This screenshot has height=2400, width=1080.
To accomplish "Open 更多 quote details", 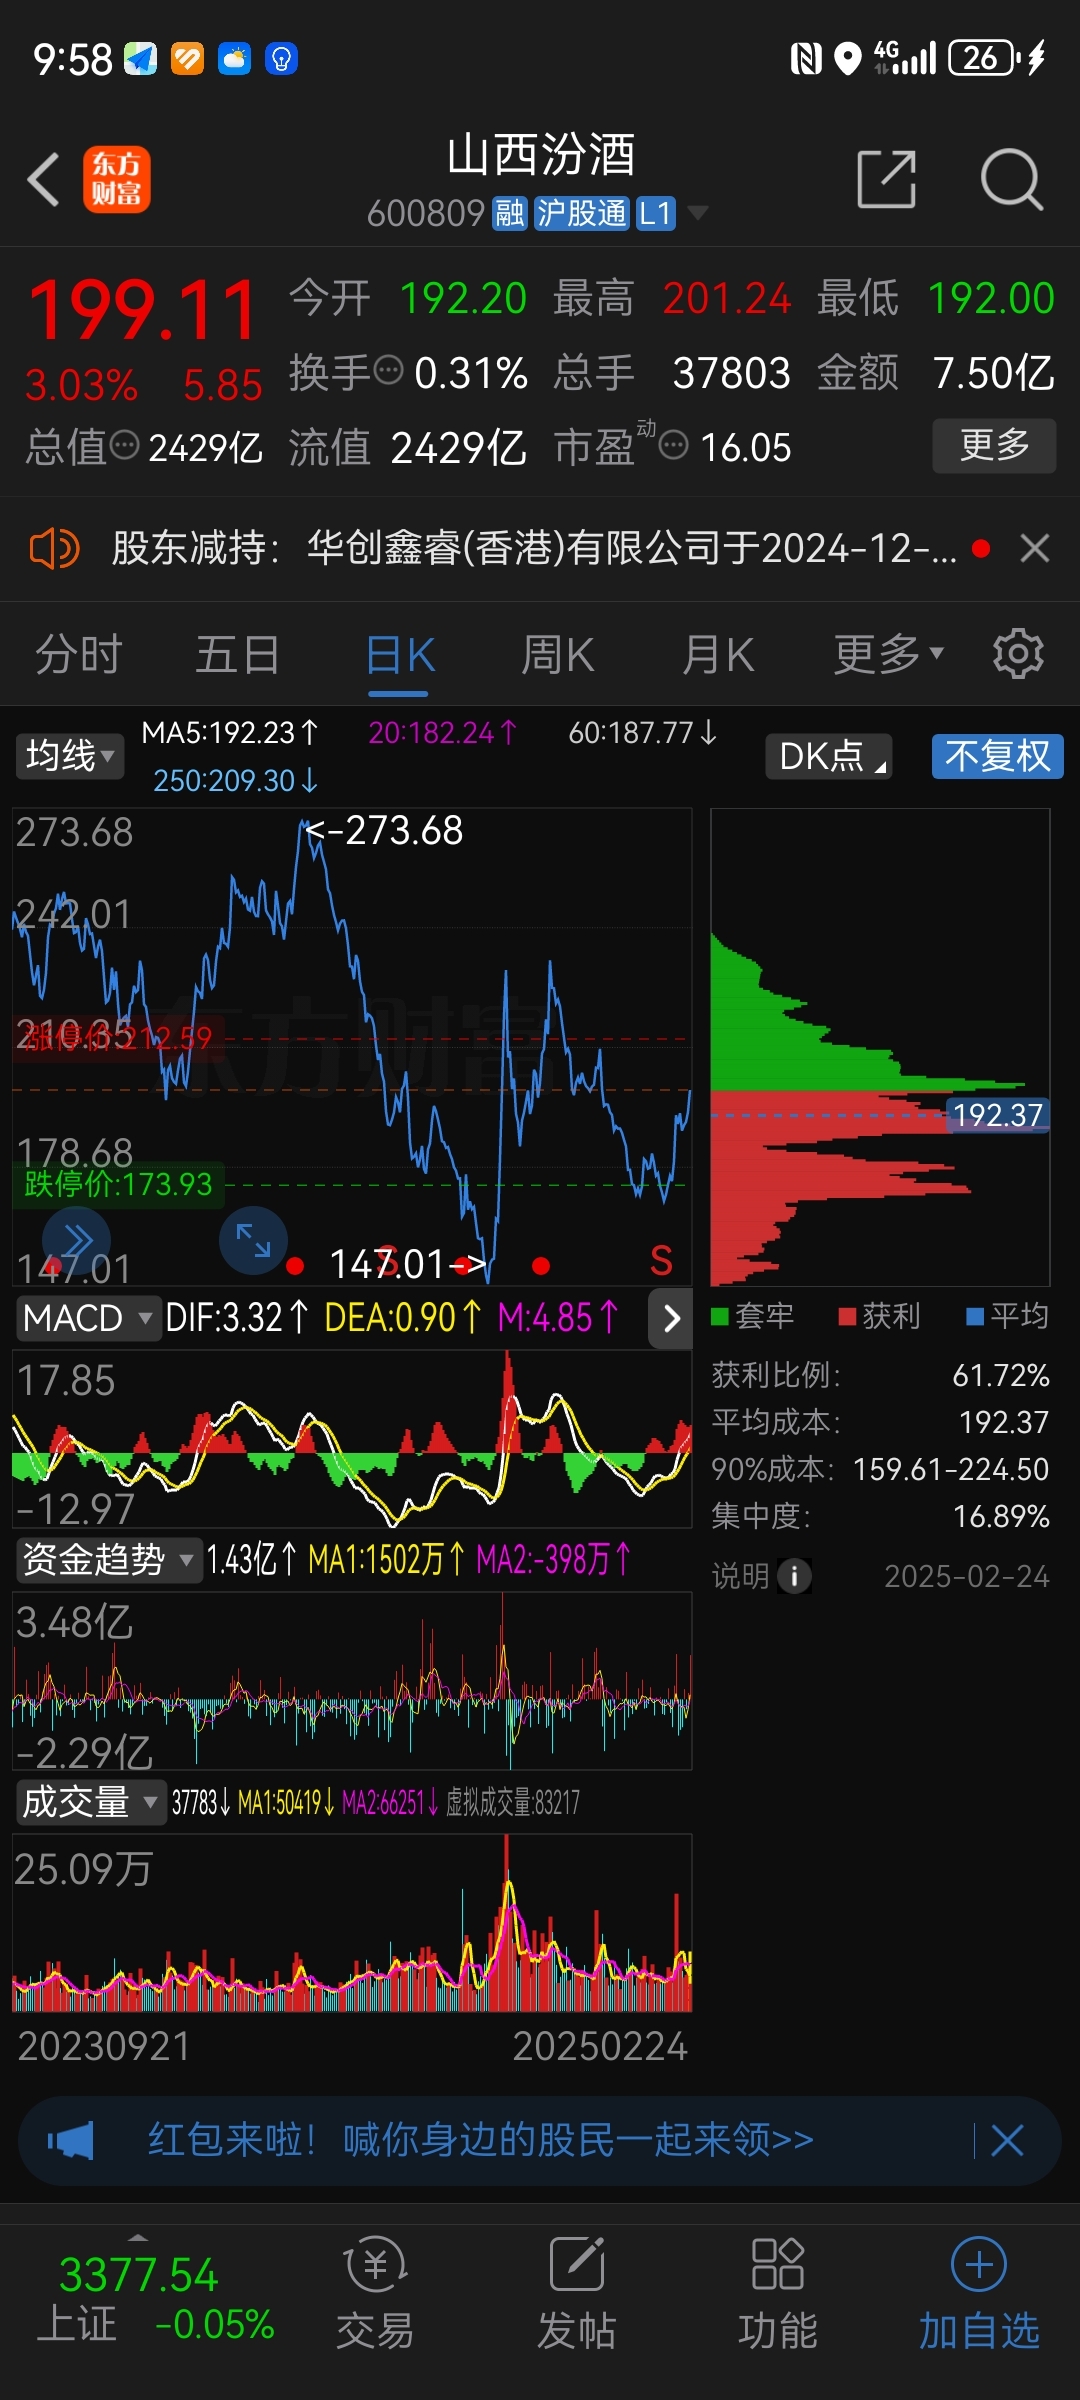I will [x=994, y=445].
